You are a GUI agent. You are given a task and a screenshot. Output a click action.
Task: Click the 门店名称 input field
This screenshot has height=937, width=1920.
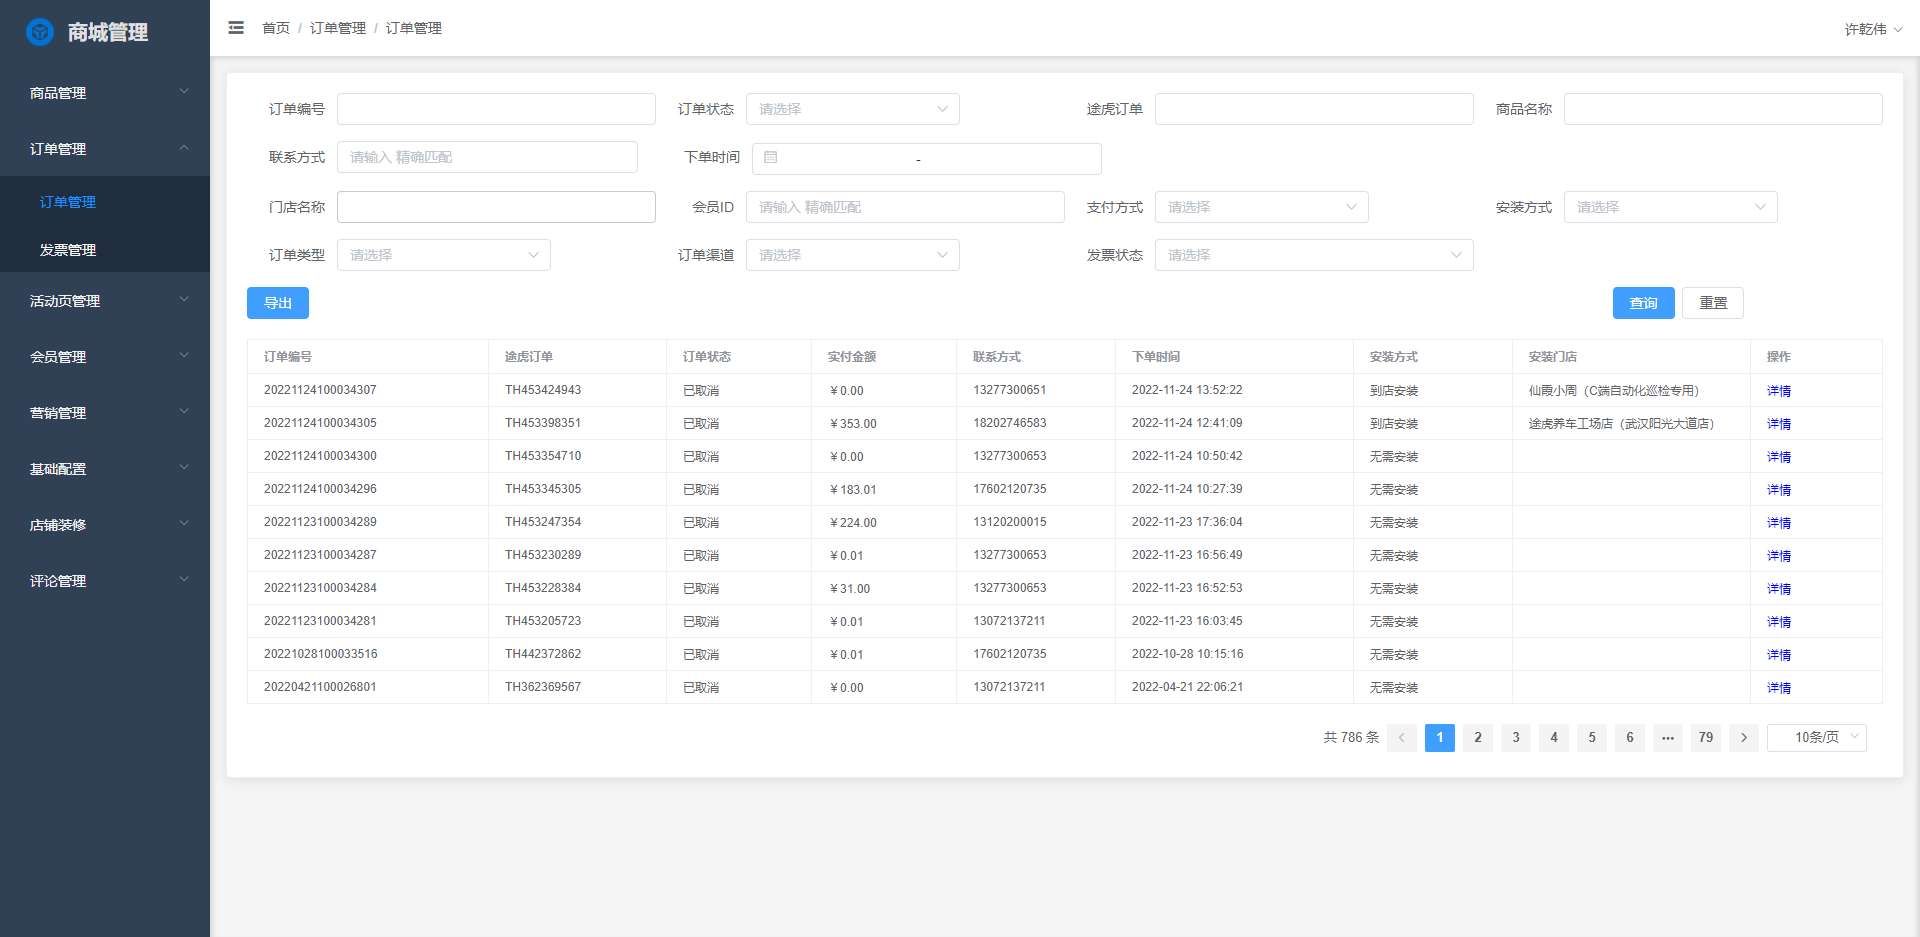click(x=496, y=207)
